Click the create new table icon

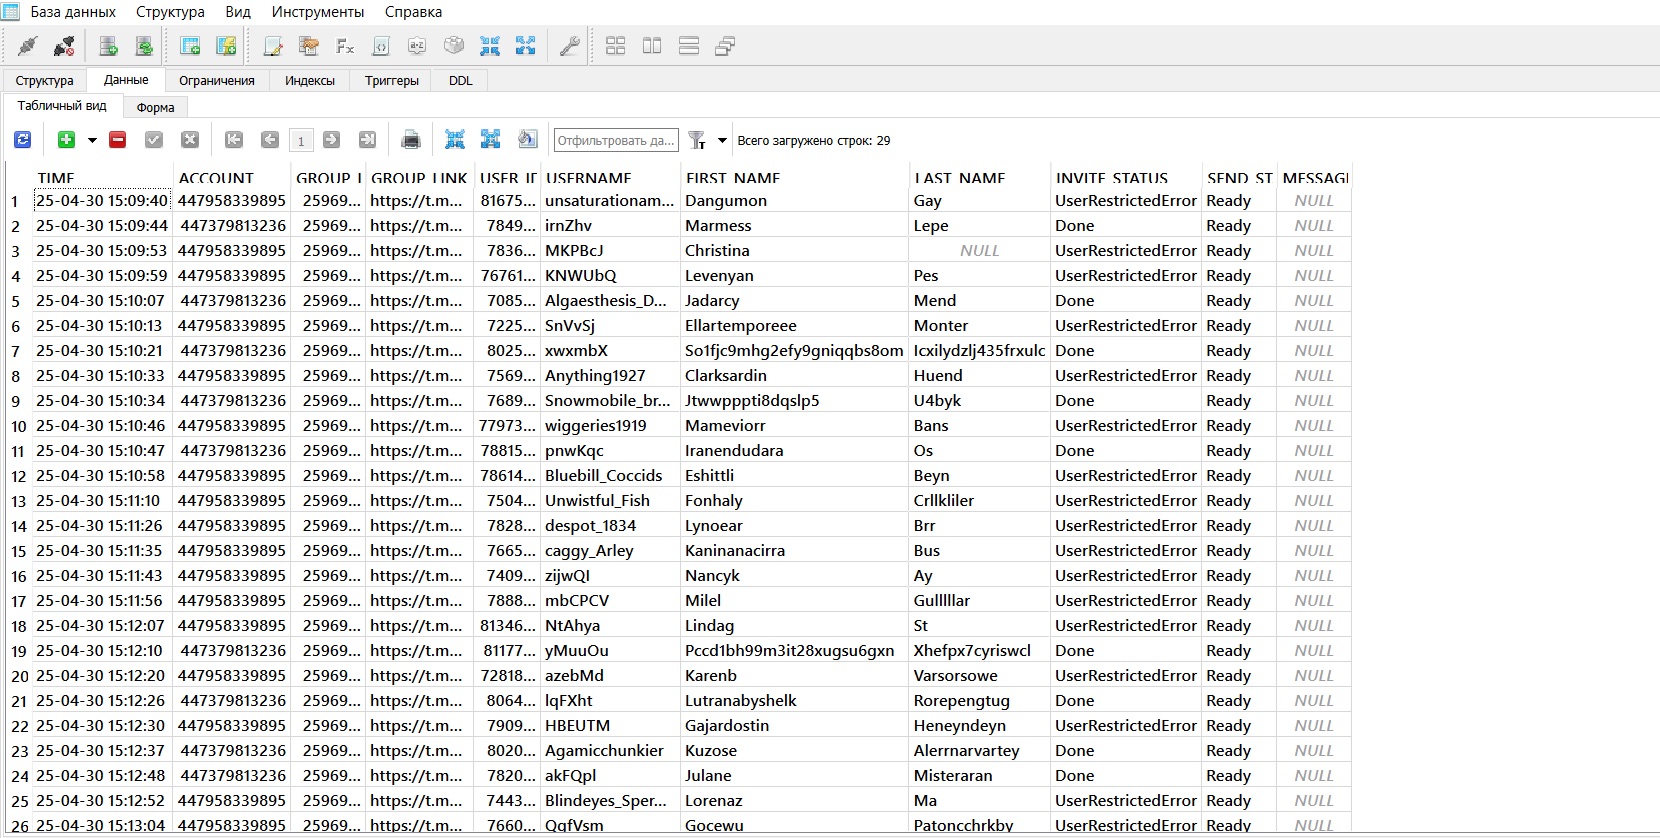[190, 46]
